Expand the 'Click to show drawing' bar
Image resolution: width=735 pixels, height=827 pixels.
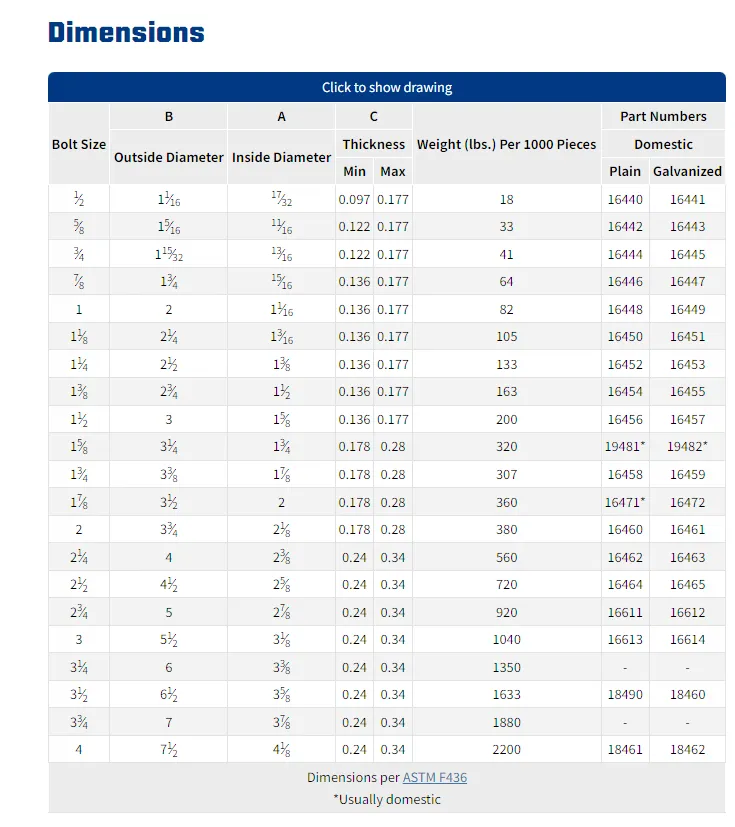click(x=386, y=87)
